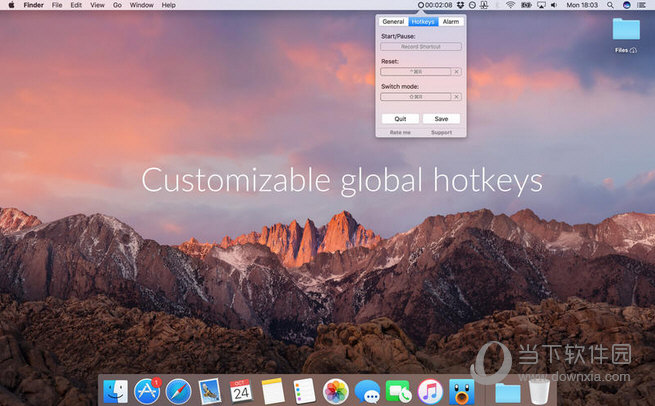Select the Hotkeys tab
Screen dimensions: 655x406
tap(423, 21)
